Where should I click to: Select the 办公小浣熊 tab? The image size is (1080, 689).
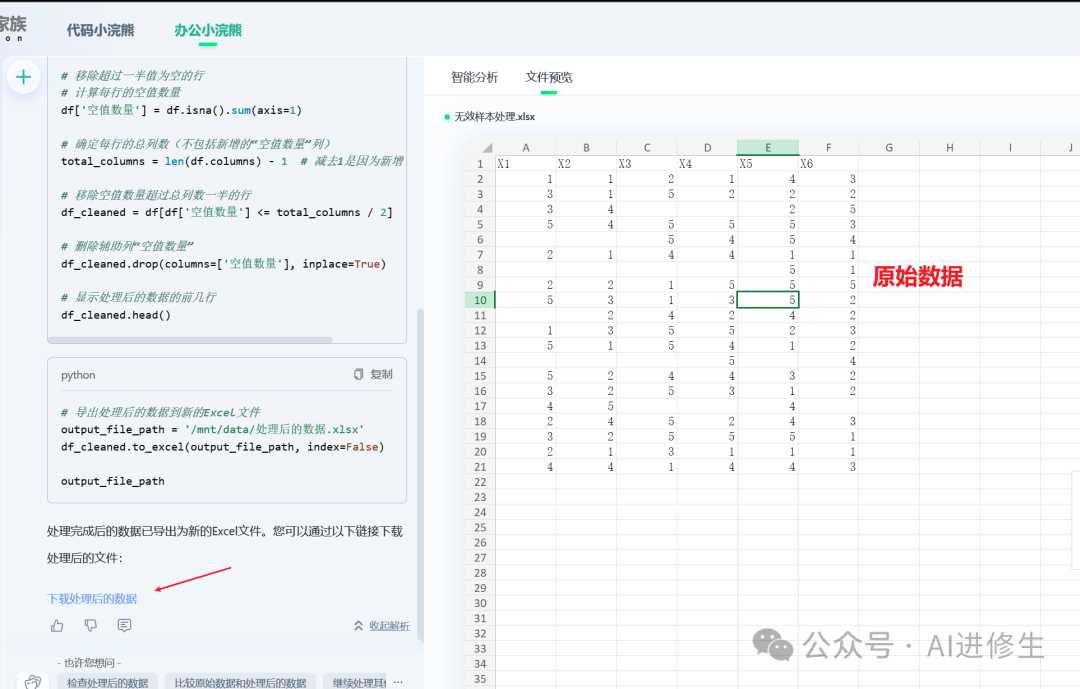point(208,30)
